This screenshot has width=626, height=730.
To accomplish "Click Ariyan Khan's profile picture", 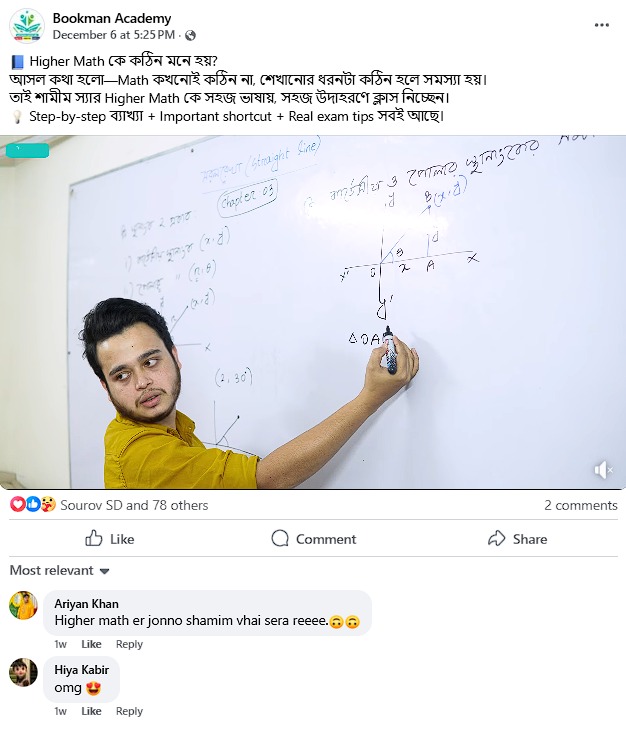I will tap(23, 605).
